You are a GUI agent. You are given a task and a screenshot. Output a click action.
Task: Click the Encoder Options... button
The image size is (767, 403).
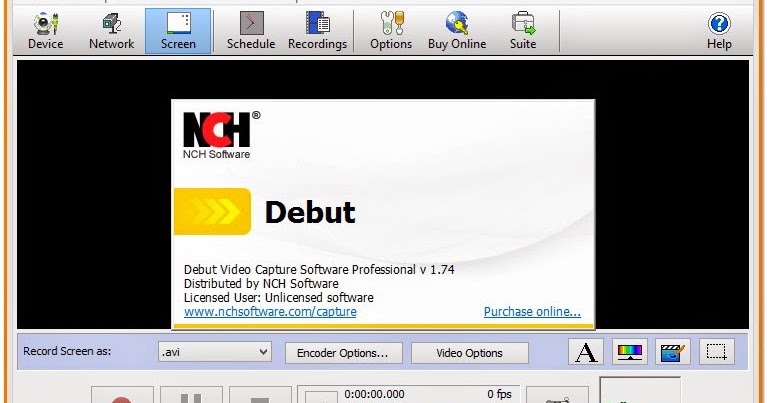[x=344, y=353]
